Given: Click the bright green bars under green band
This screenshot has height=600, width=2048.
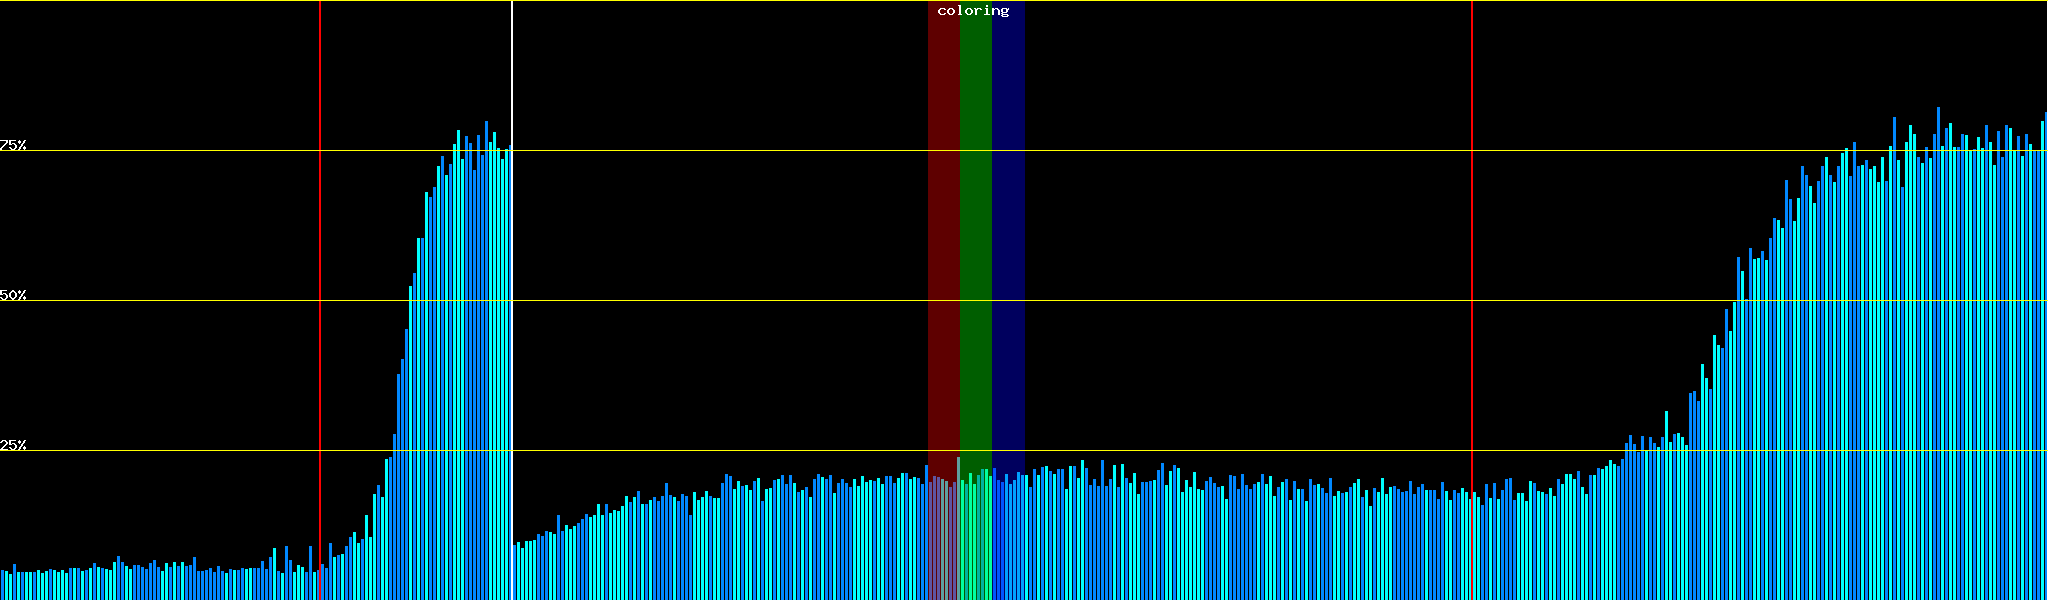Looking at the screenshot, I should tap(975, 540).
